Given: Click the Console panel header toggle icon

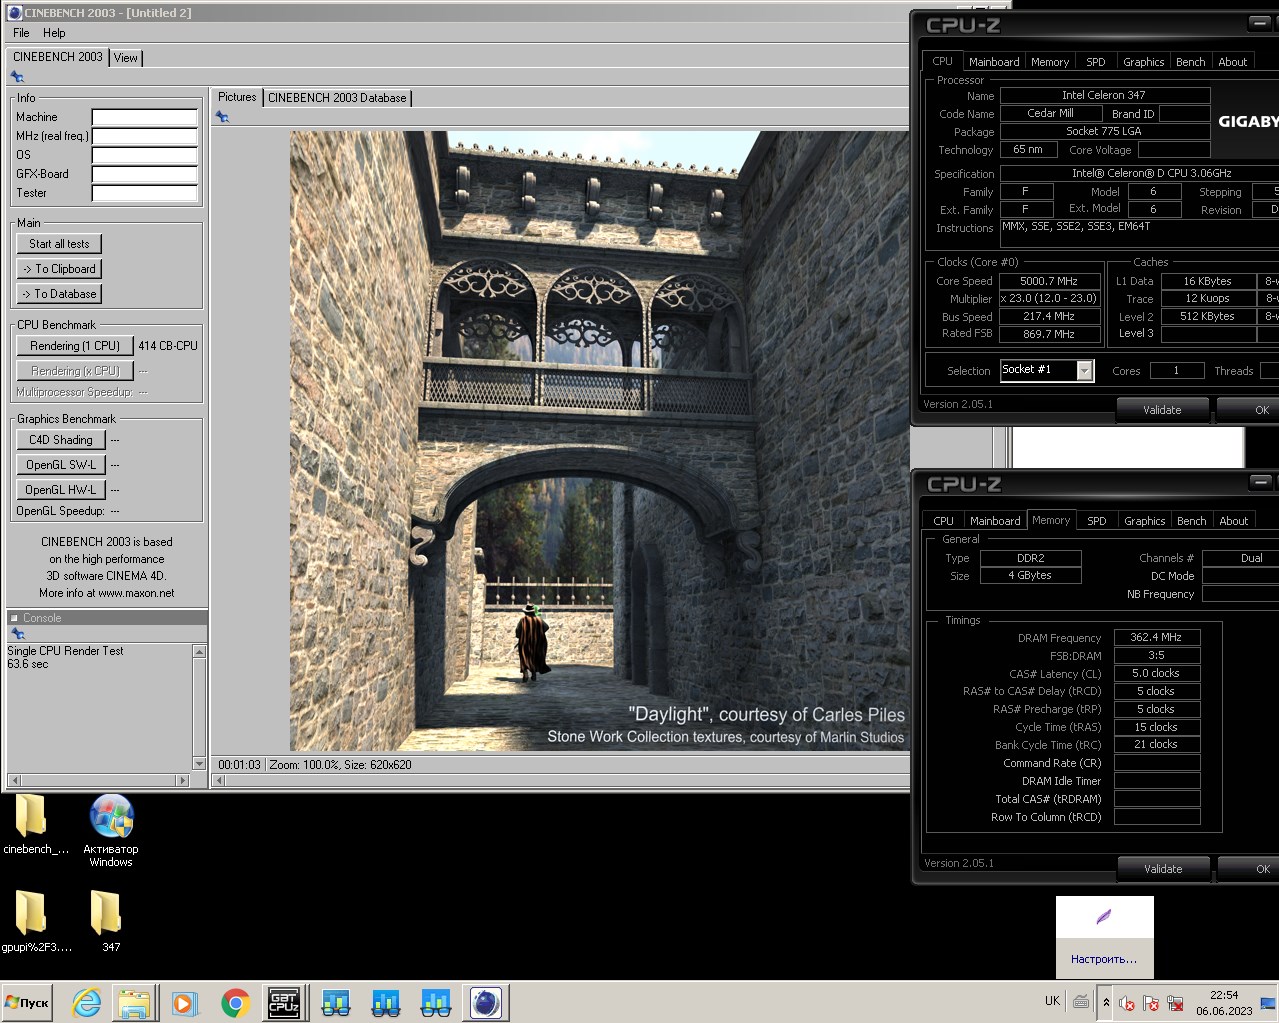Looking at the screenshot, I should 13,618.
